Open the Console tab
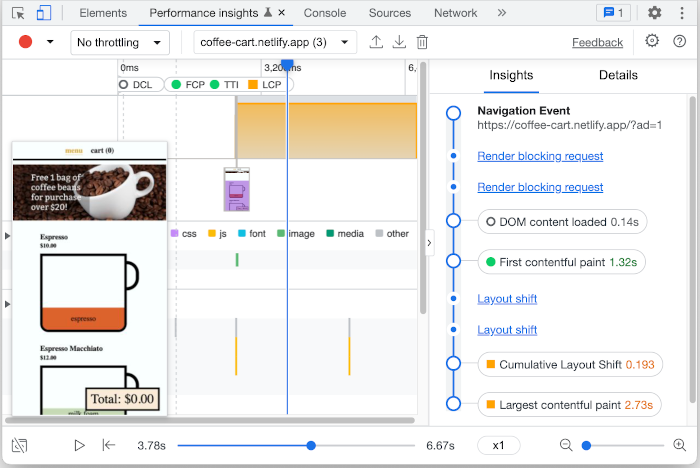700x468 pixels. coord(325,13)
